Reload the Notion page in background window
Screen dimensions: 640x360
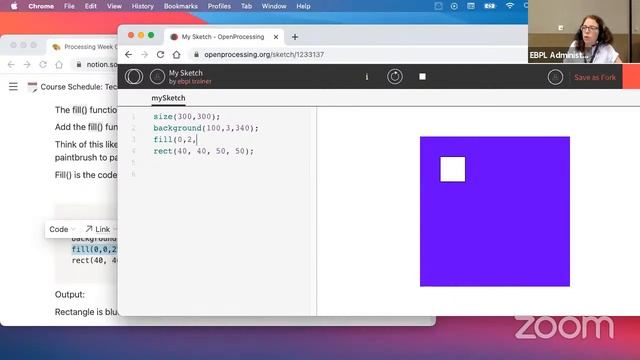pos(43,64)
